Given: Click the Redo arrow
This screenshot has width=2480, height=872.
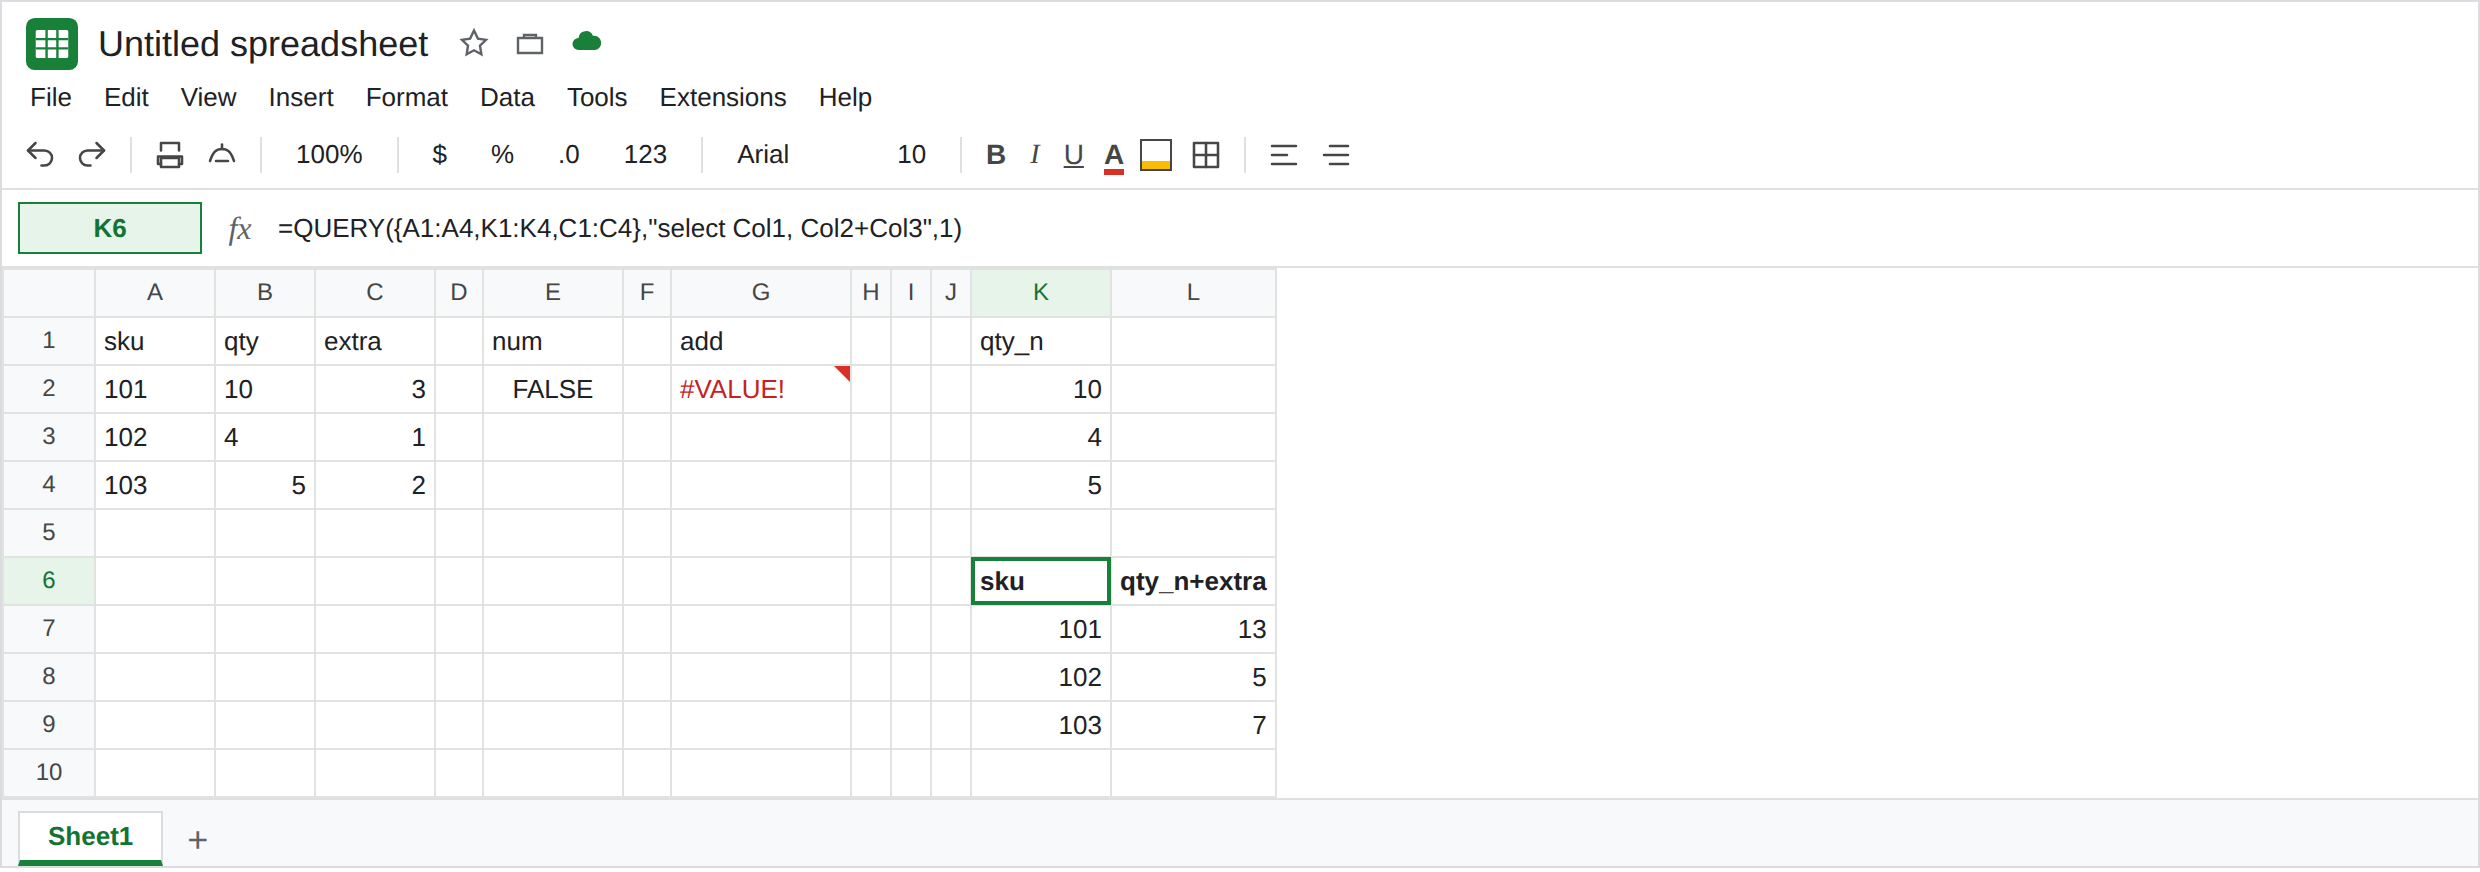Looking at the screenshot, I should pos(92,155).
